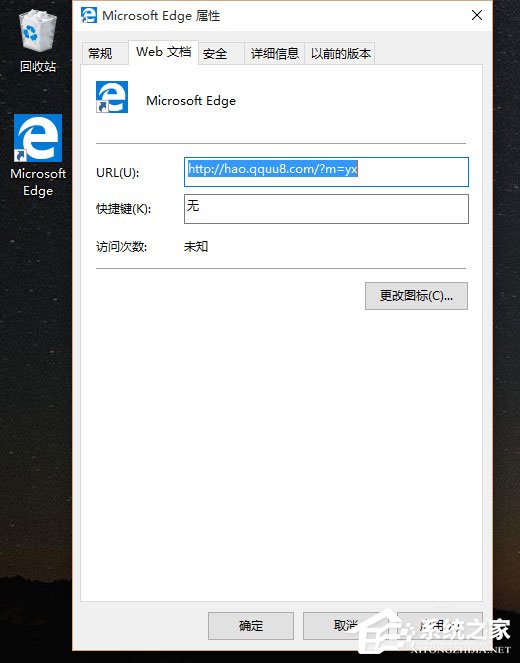Click the 访问次数: label
The height and width of the screenshot is (663, 520).
121,246
